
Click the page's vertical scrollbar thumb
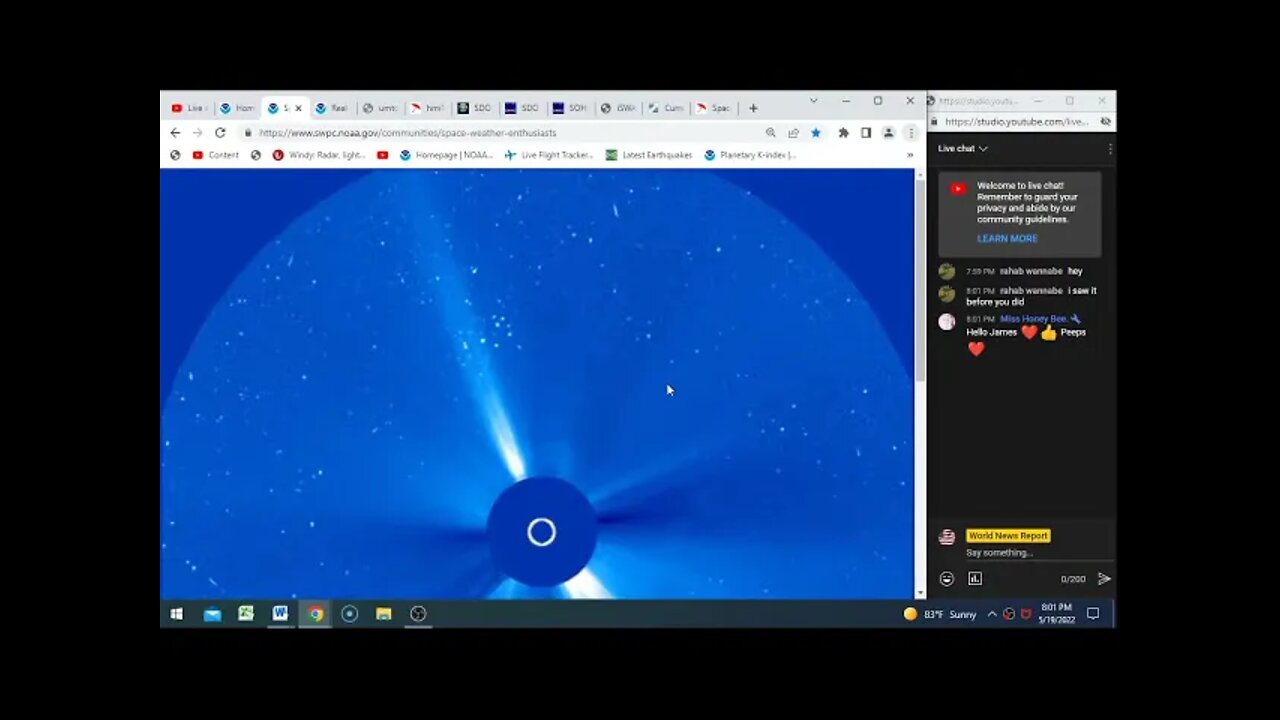[x=920, y=280]
